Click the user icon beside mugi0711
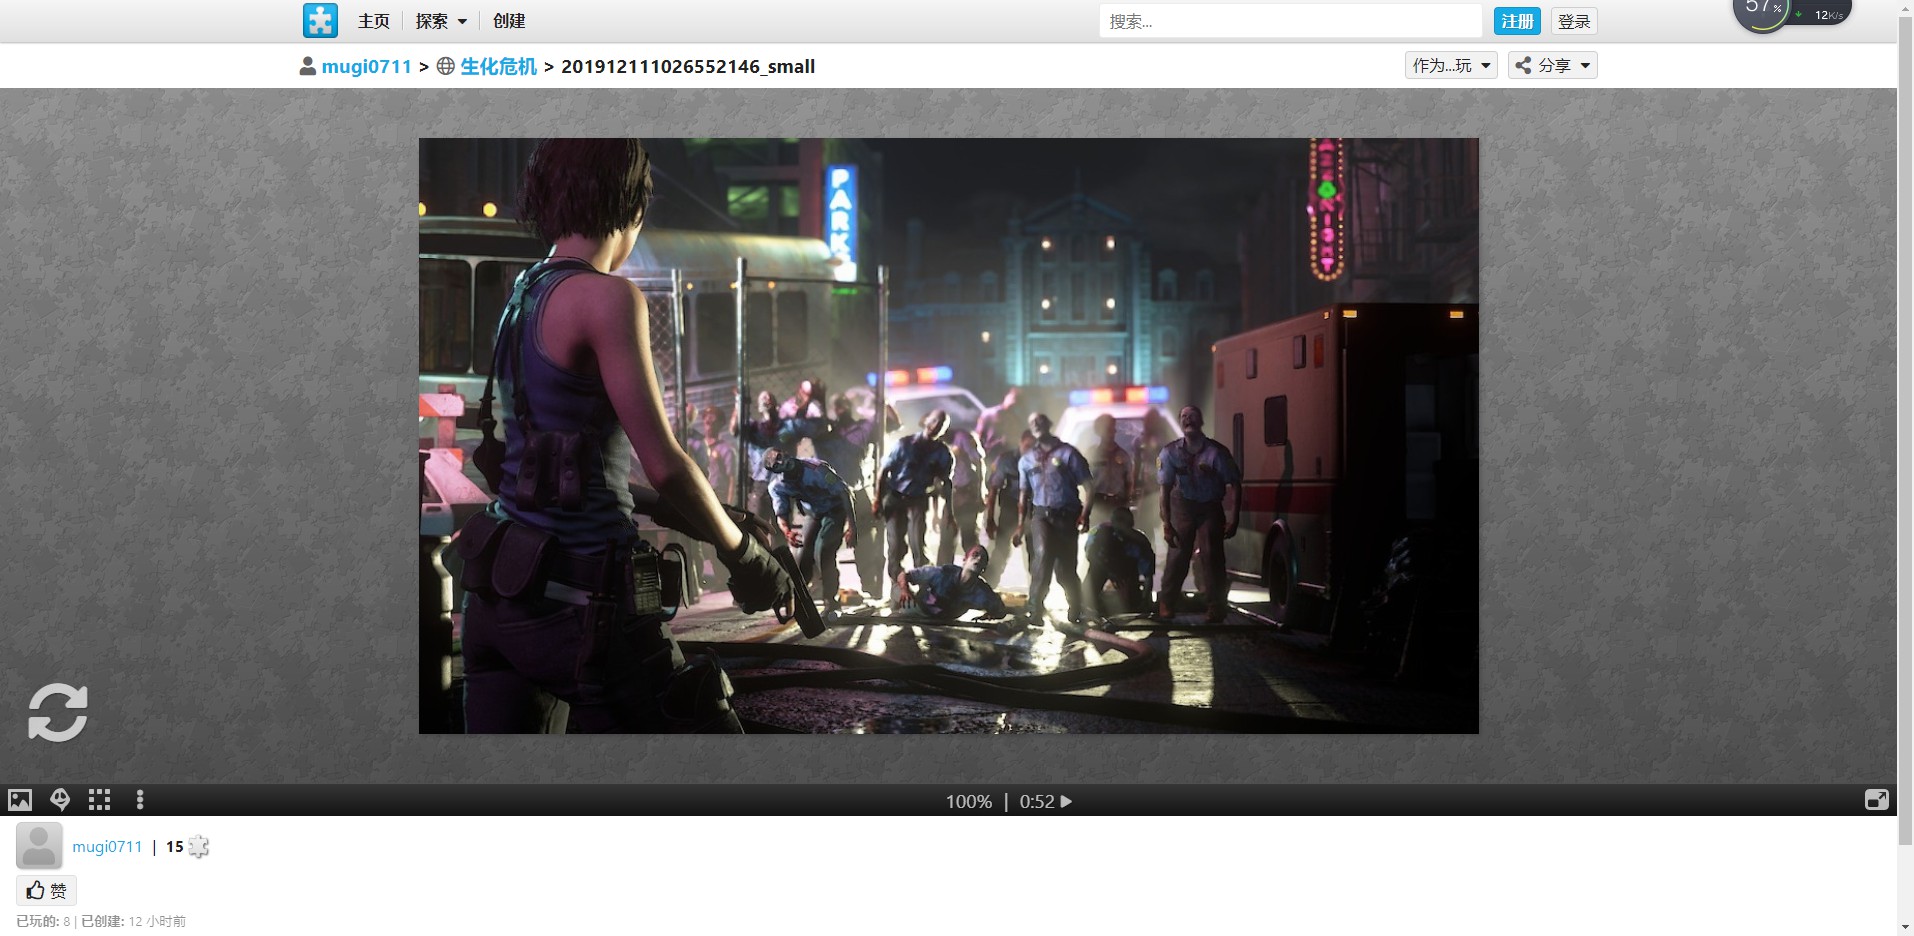The image size is (1914, 936). tap(308, 66)
